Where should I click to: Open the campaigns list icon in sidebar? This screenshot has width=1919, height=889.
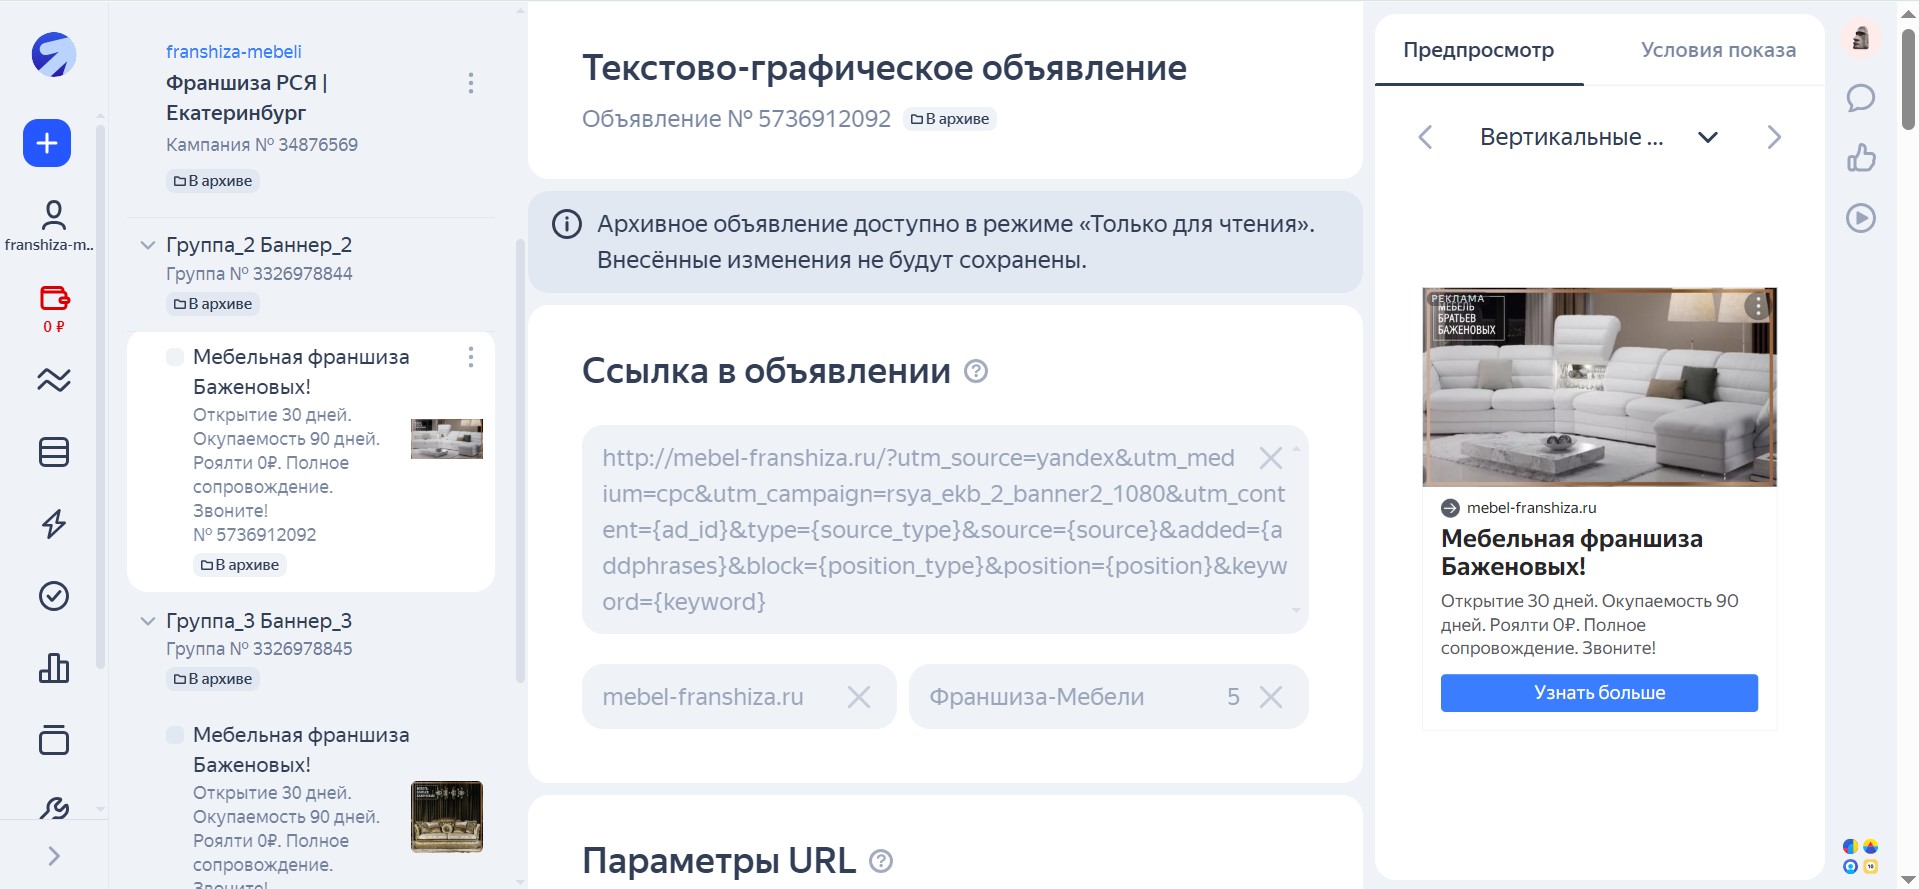(54, 452)
